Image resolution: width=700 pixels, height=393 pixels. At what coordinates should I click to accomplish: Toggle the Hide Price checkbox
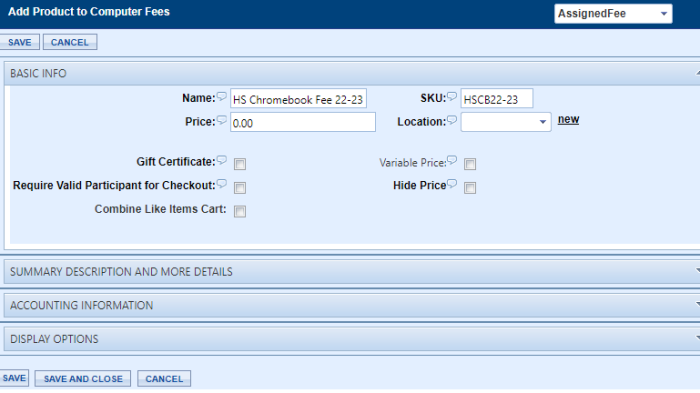point(470,188)
